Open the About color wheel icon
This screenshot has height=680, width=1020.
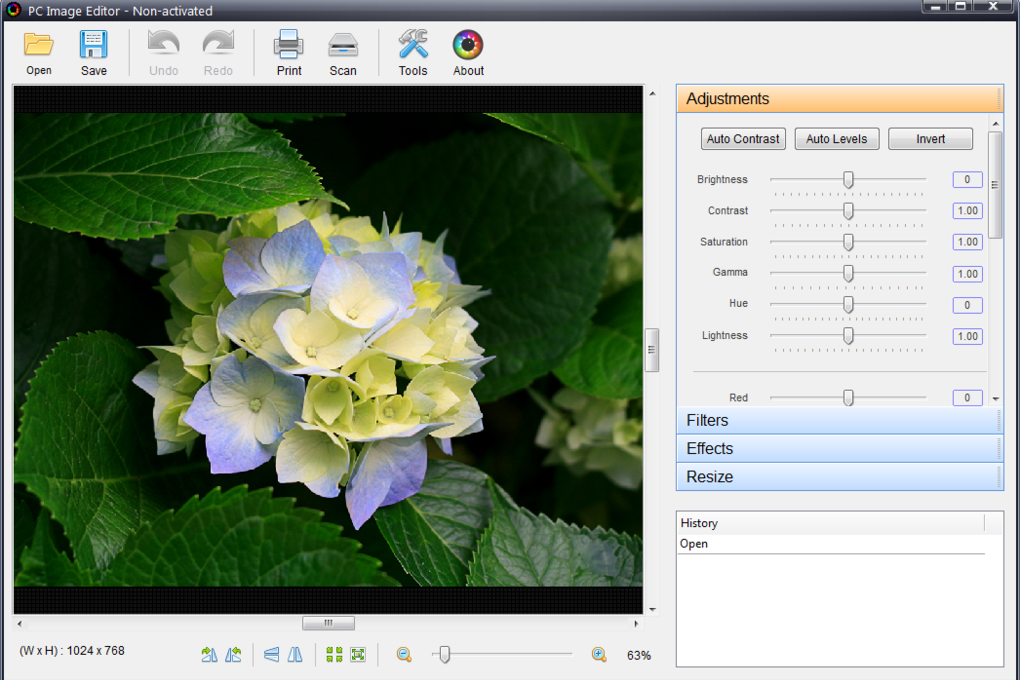pyautogui.click(x=468, y=44)
